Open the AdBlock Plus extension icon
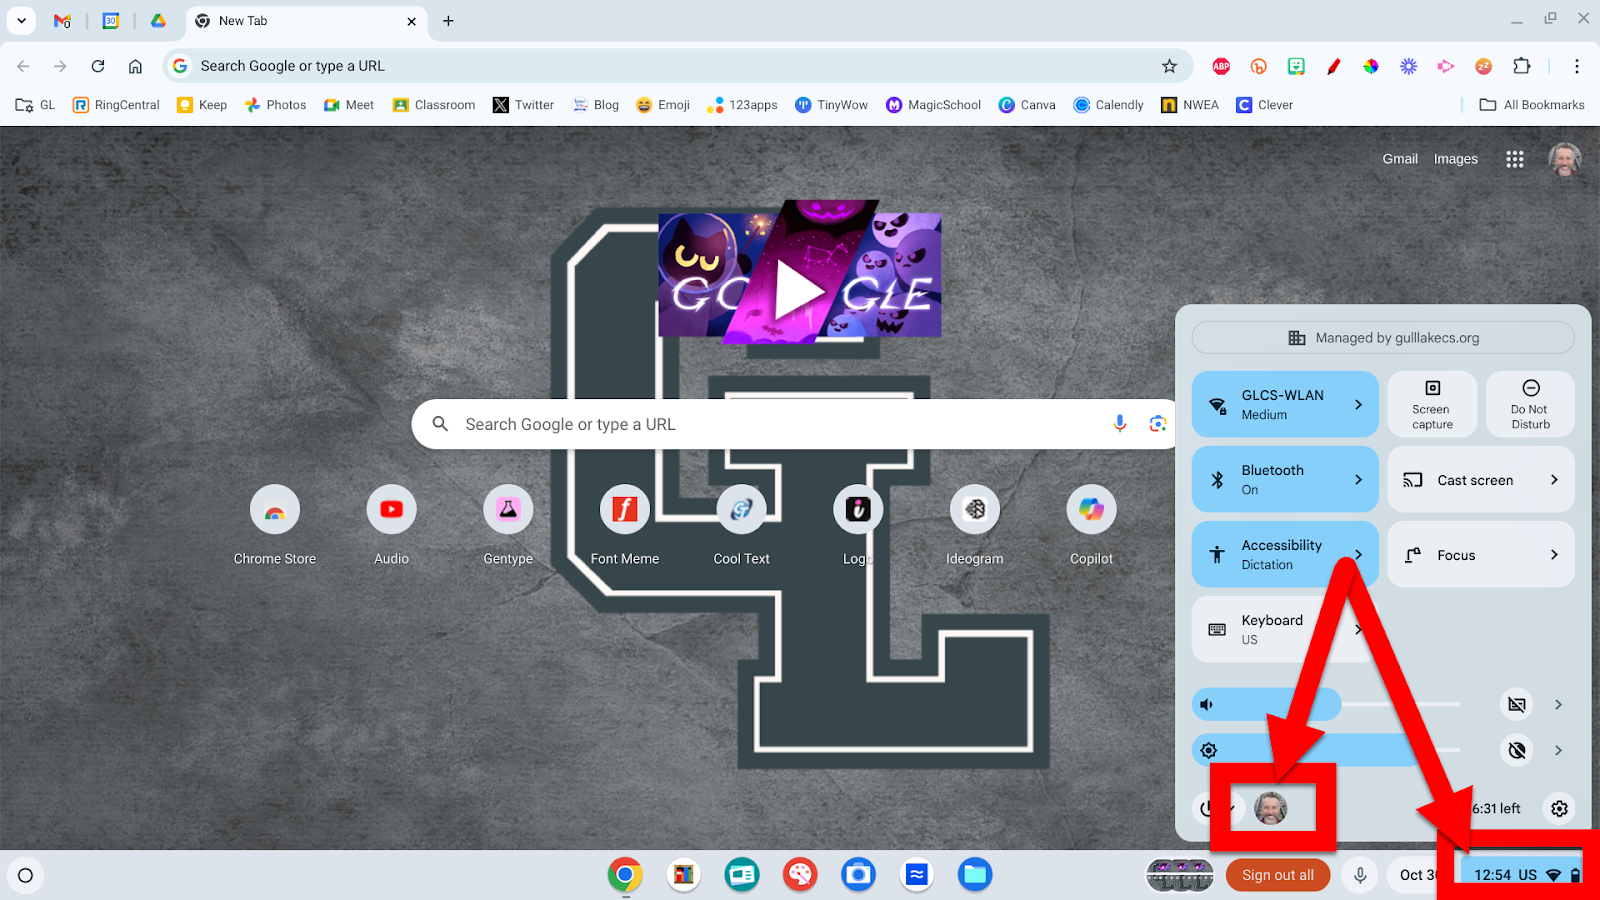 point(1221,66)
